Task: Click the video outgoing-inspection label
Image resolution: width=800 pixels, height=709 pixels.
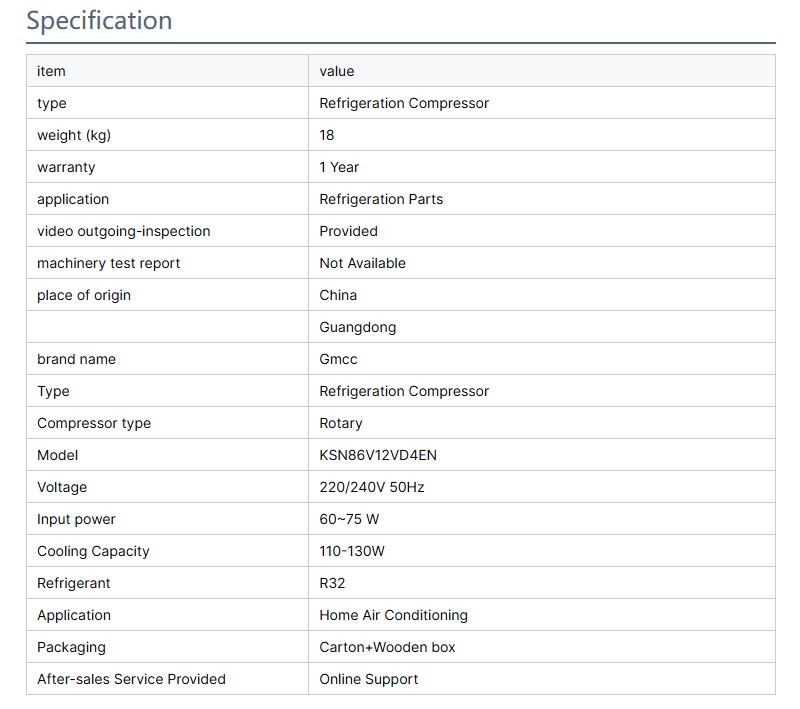Action: point(124,231)
